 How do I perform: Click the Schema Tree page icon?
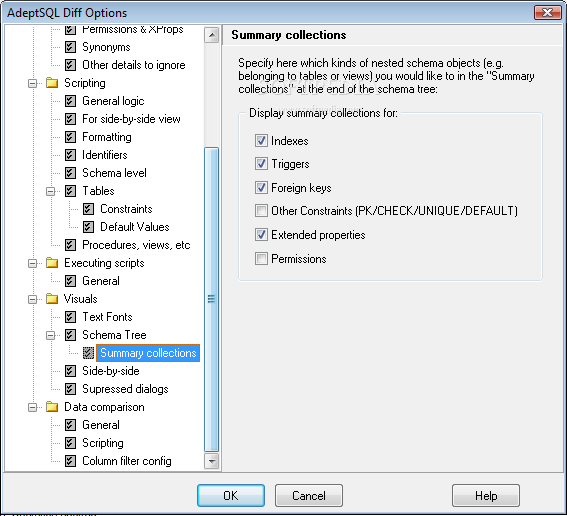pyautogui.click(x=70, y=335)
